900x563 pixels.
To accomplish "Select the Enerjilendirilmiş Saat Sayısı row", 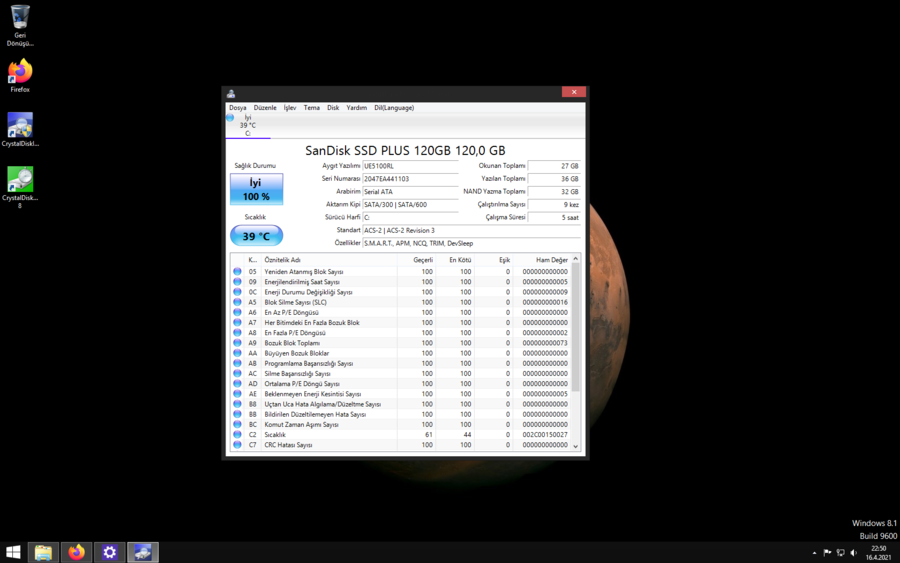I will pyautogui.click(x=401, y=282).
